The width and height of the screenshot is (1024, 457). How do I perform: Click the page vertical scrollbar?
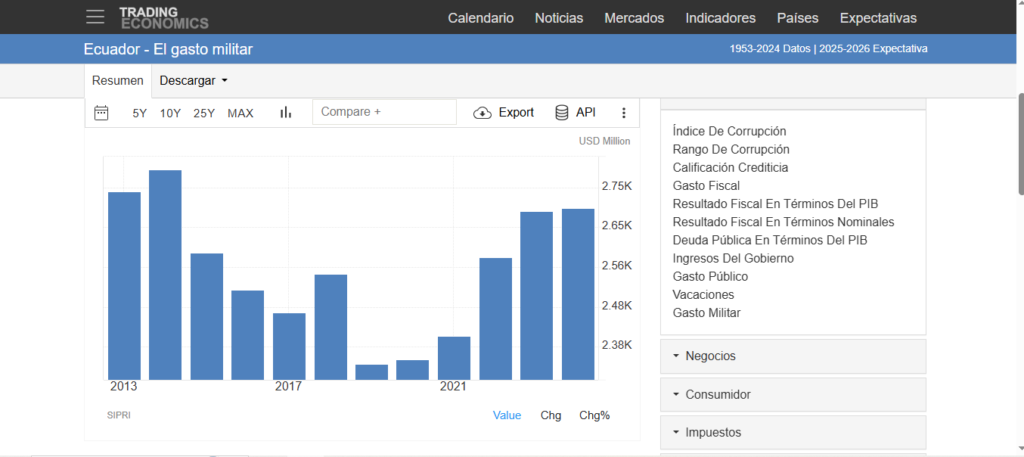click(x=1019, y=145)
